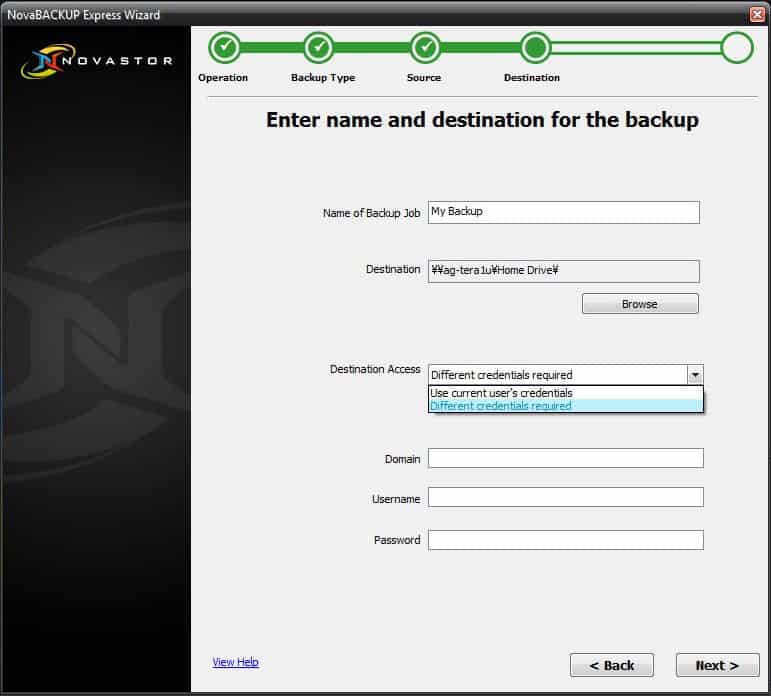
Task: Click the Source step checkmark circle
Action: (x=425, y=47)
